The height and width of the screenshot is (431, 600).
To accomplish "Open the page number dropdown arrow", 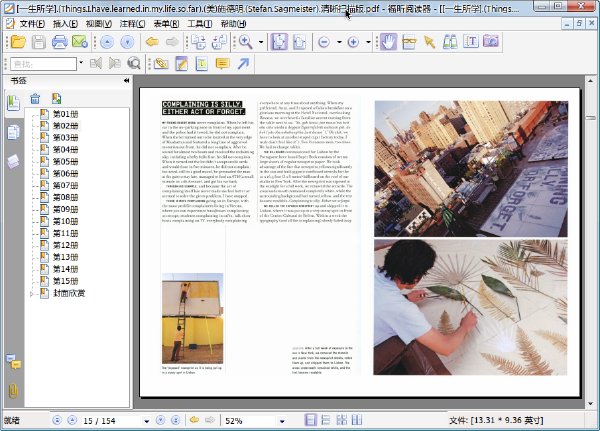I will [146, 421].
